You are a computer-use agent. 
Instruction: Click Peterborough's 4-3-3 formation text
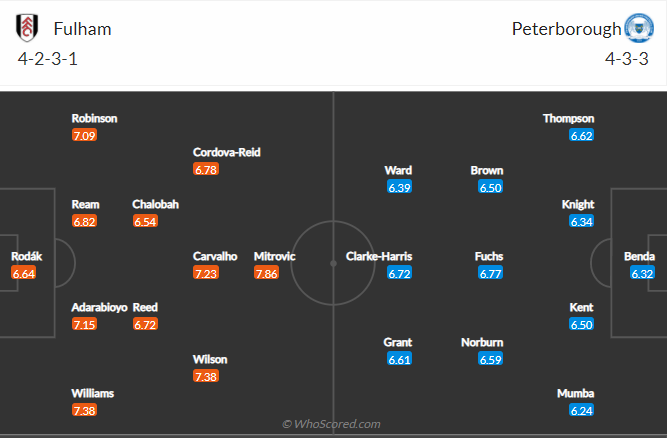628,58
